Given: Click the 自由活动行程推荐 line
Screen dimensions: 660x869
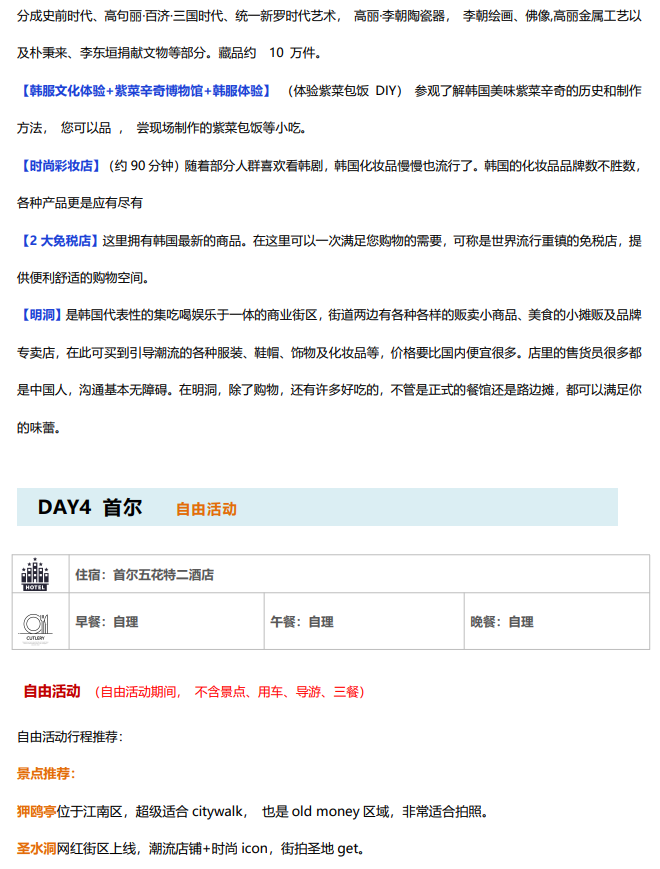Looking at the screenshot, I should (x=69, y=737).
